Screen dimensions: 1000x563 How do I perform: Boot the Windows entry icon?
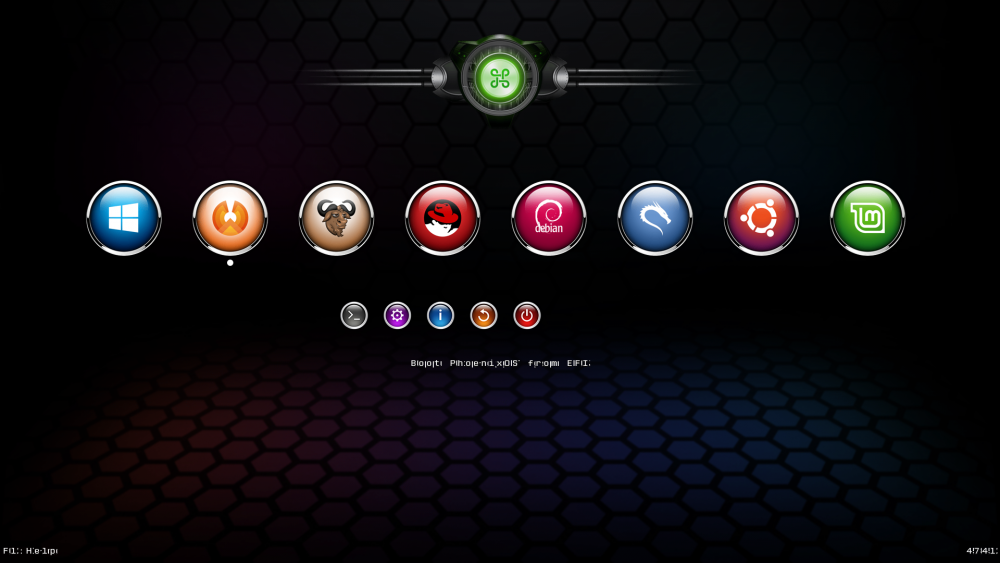tap(124, 218)
